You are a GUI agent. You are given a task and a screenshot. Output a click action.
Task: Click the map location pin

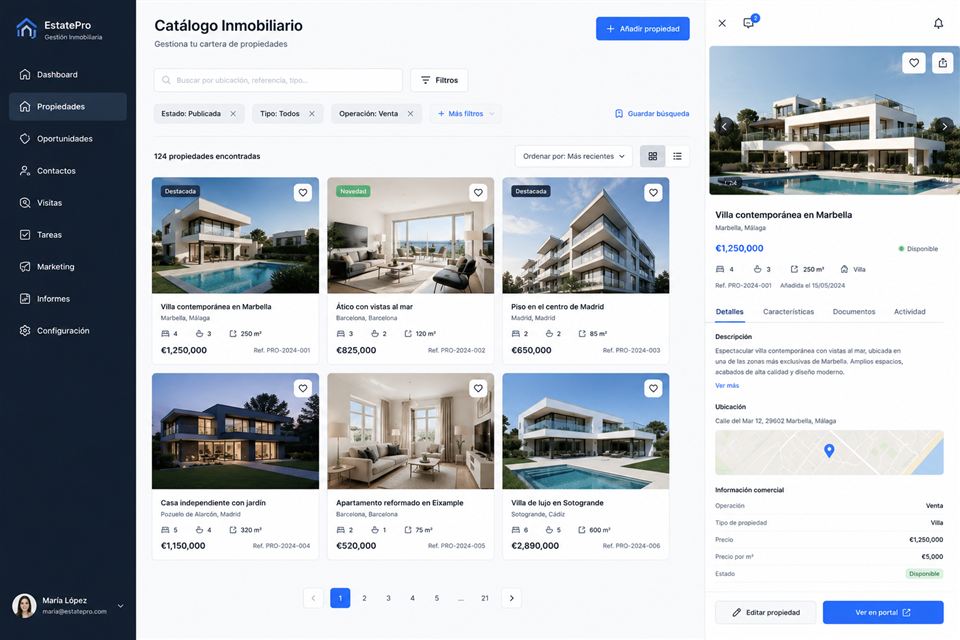[x=829, y=451]
